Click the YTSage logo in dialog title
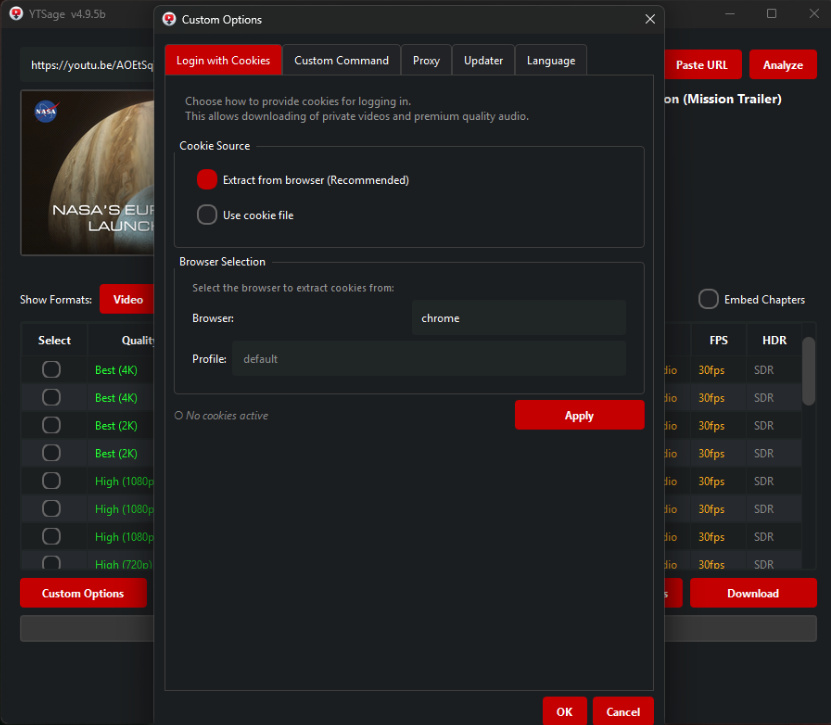This screenshot has height=725, width=831. pyautogui.click(x=169, y=19)
